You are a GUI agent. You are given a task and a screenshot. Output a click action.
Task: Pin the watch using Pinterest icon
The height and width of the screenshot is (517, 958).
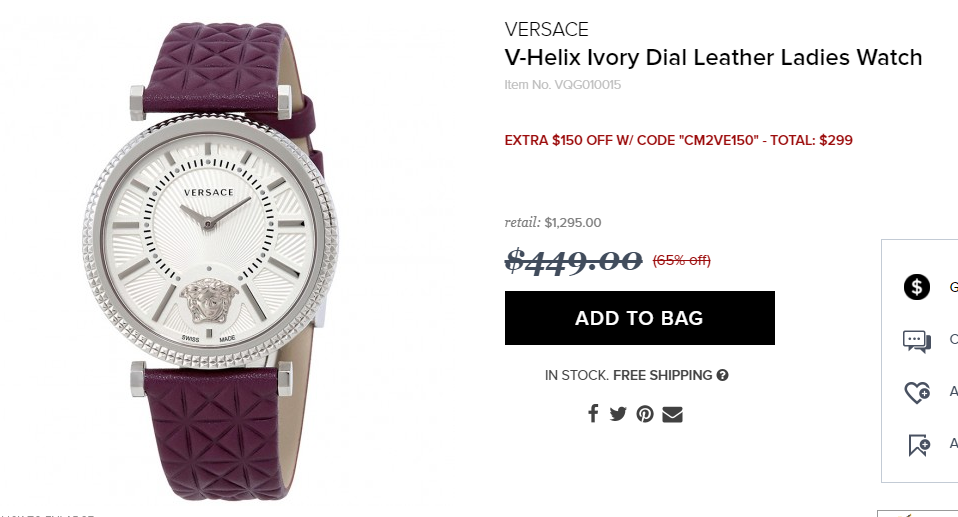645,414
